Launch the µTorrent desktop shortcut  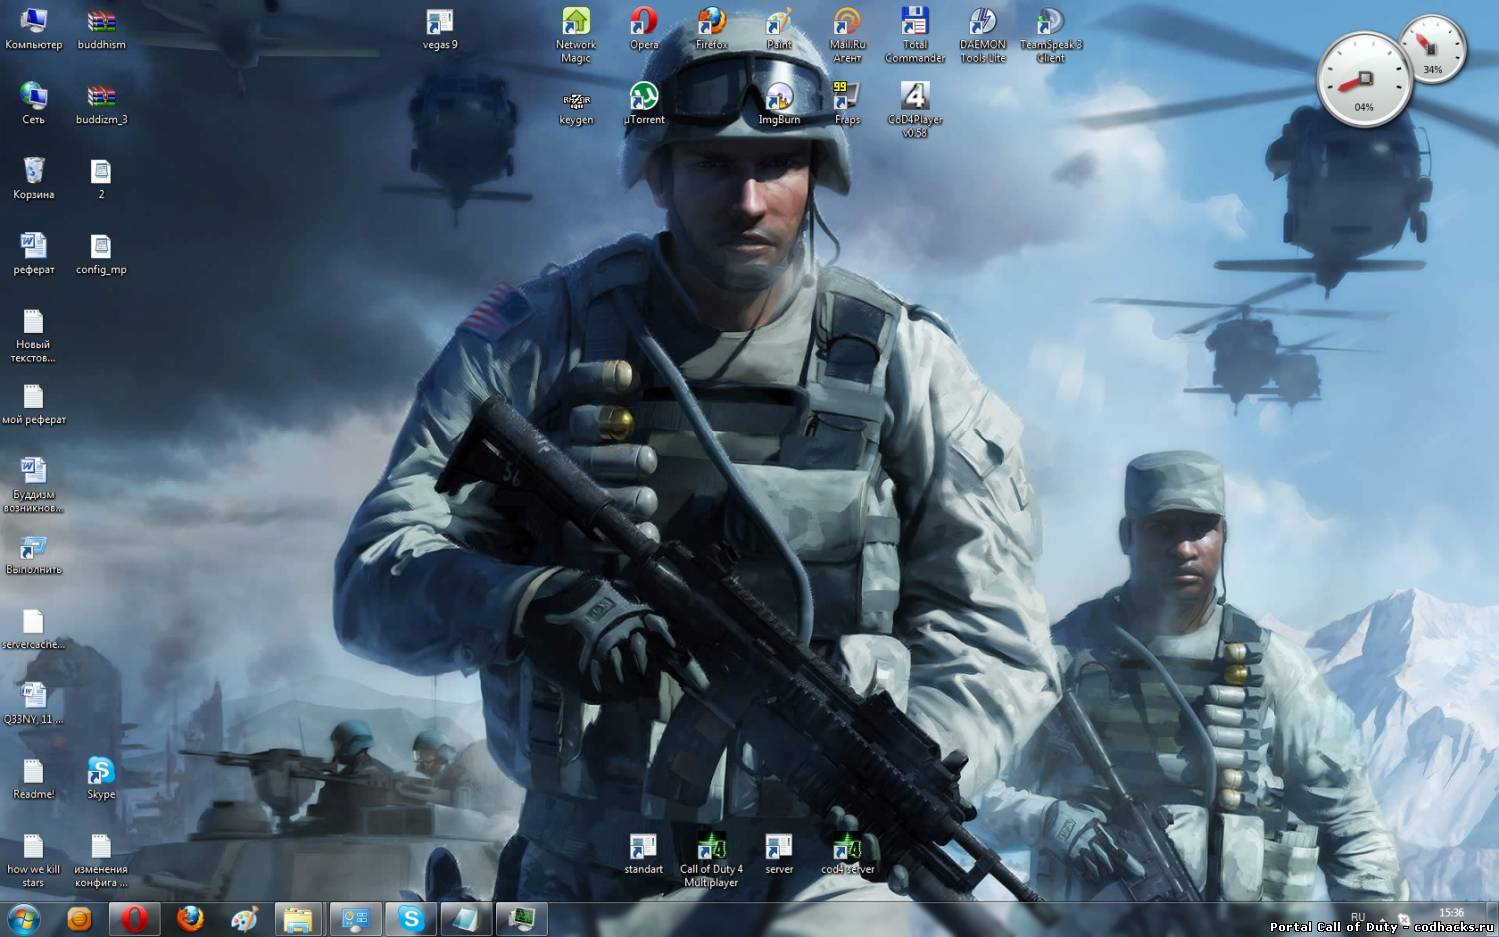pos(644,103)
